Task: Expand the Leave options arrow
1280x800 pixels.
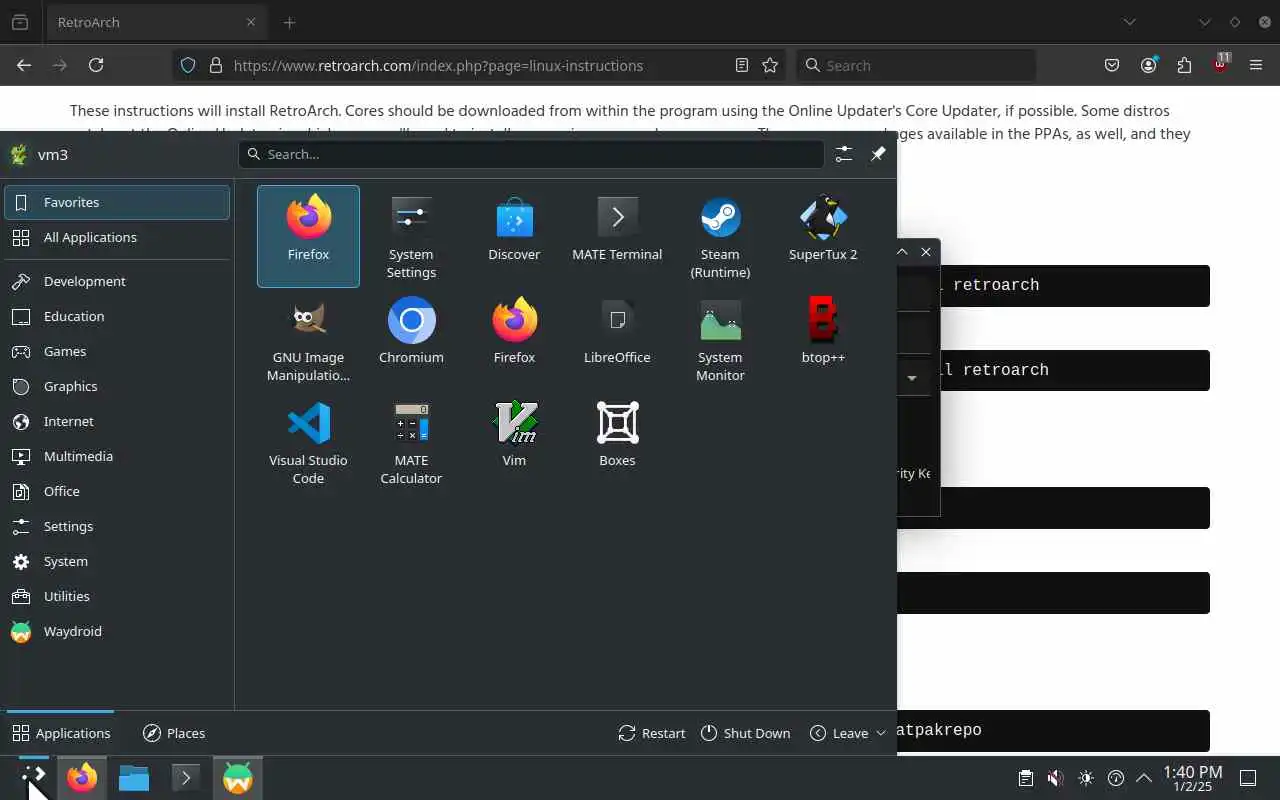Action: 881,733
